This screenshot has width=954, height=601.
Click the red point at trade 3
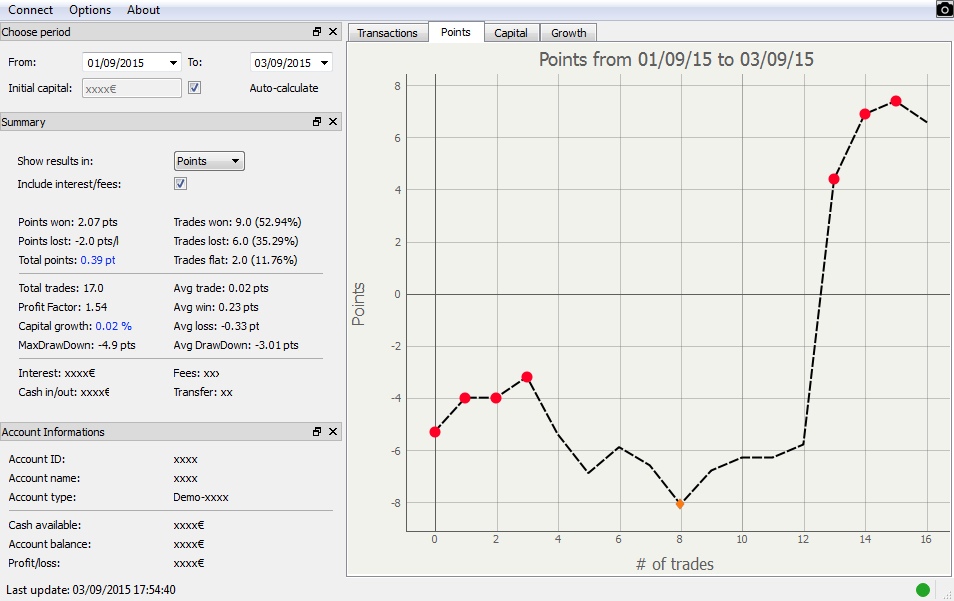pos(527,377)
